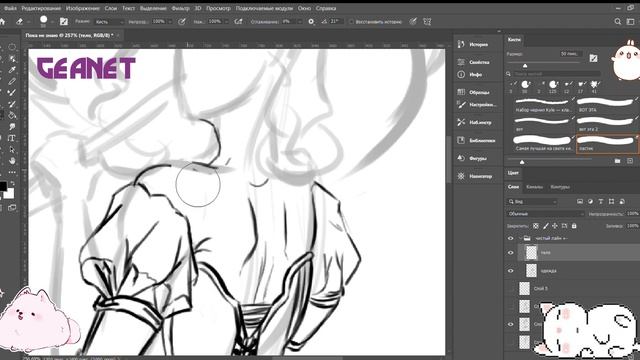Hide the одежда layer eye icon

tap(511, 271)
